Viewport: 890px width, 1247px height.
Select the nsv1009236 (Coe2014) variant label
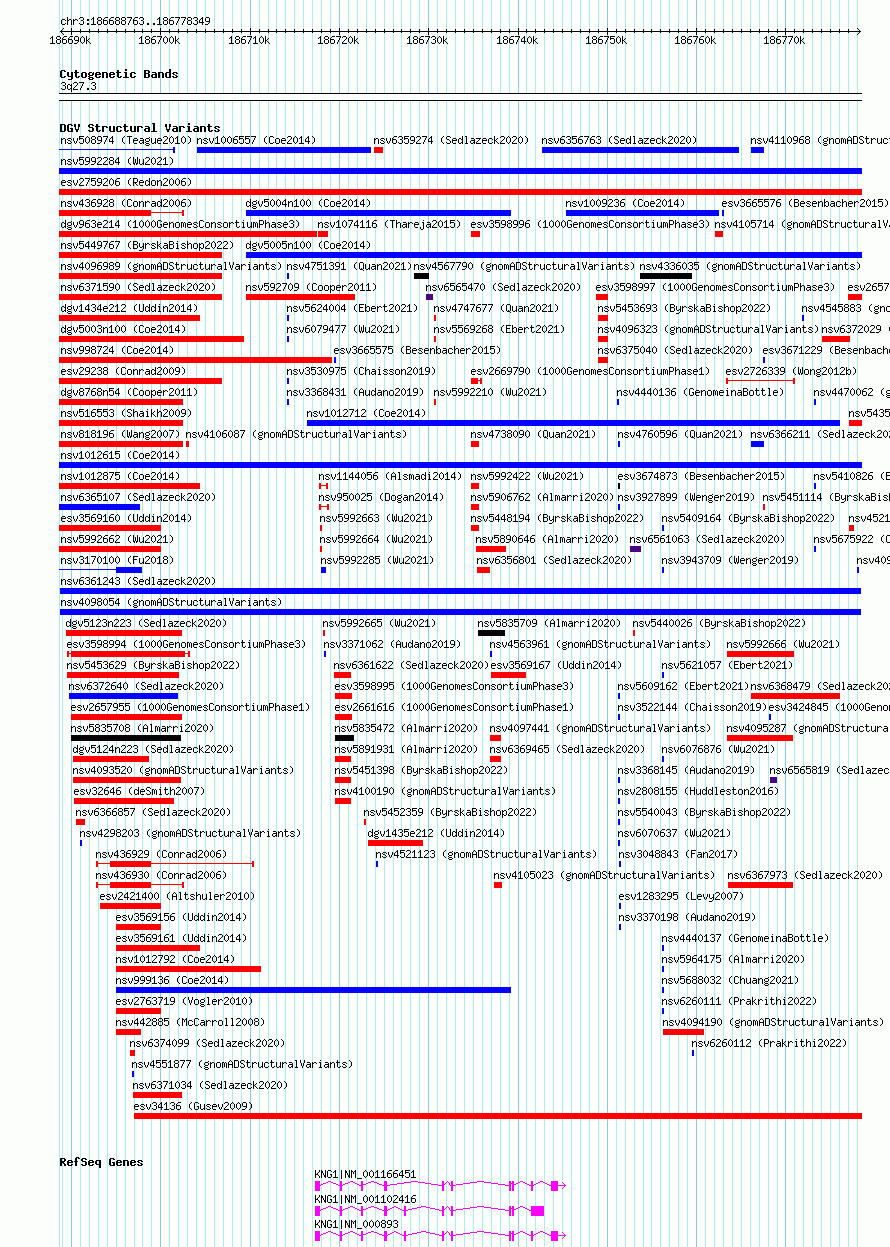coord(625,203)
